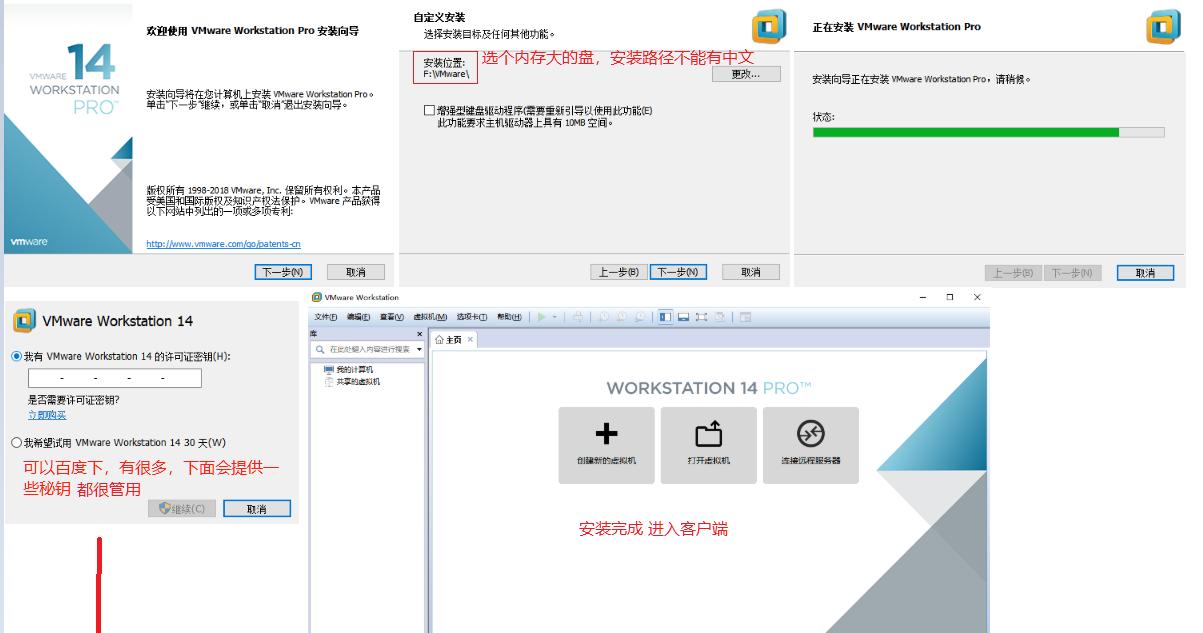This screenshot has height=633, width=1203.
Task: Open the 帮助(H) menu
Action: tap(509, 317)
